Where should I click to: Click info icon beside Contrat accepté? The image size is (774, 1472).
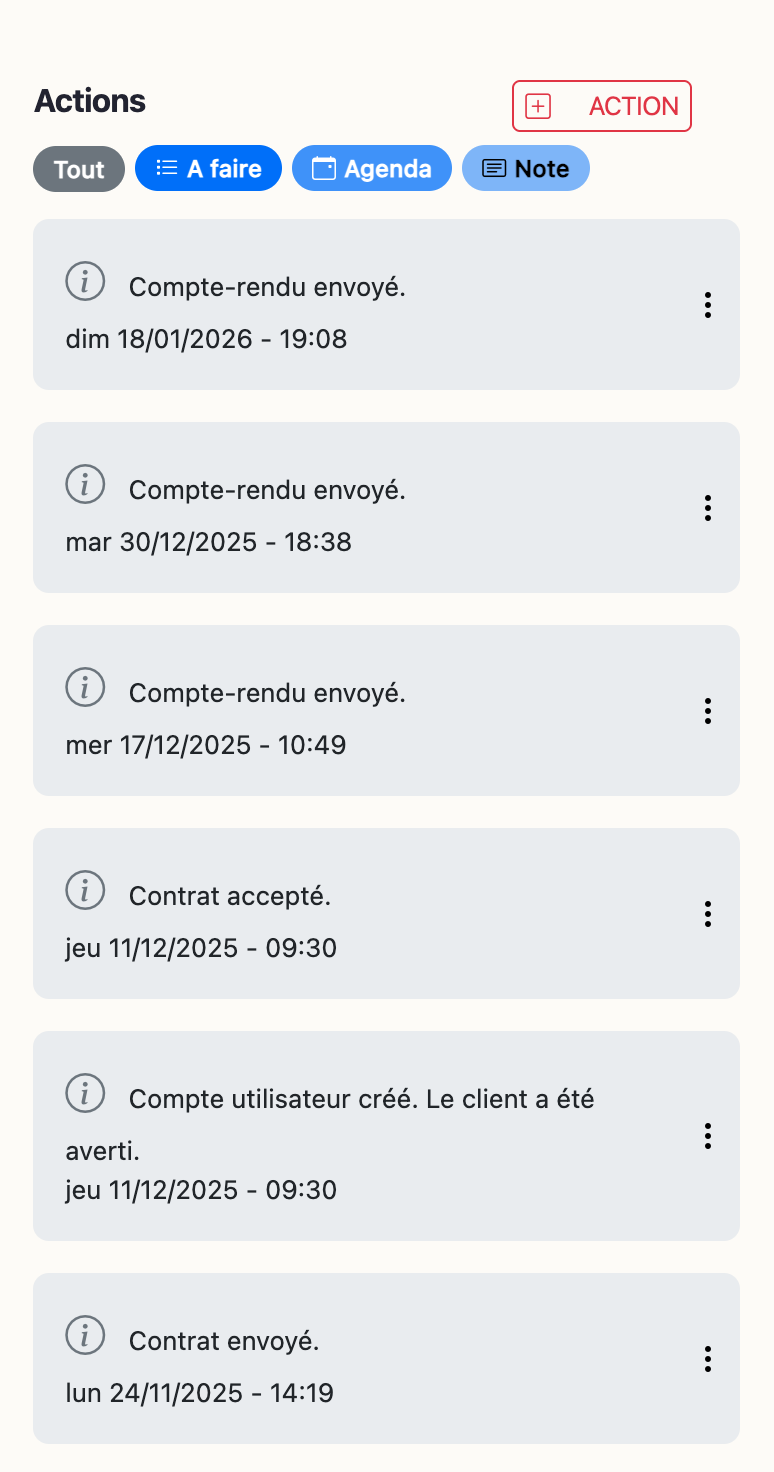(85, 890)
